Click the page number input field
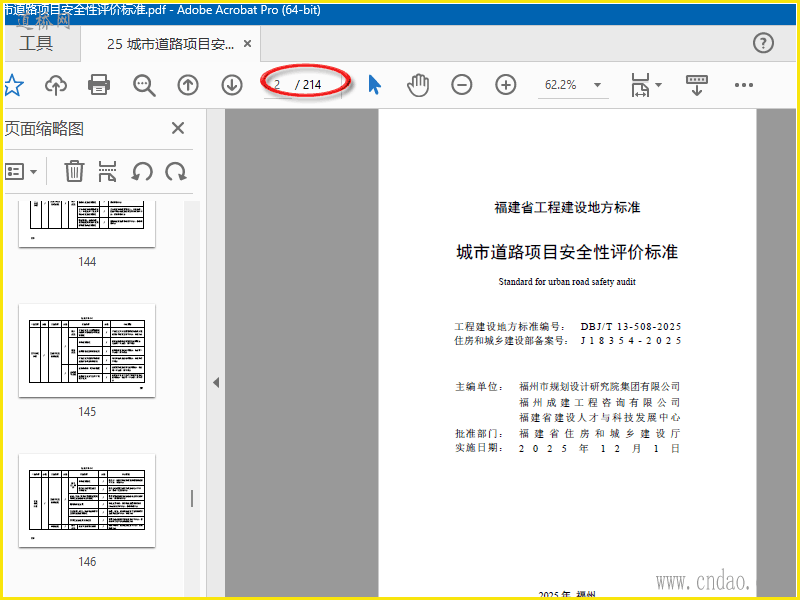The height and width of the screenshot is (600, 800). 278,85
